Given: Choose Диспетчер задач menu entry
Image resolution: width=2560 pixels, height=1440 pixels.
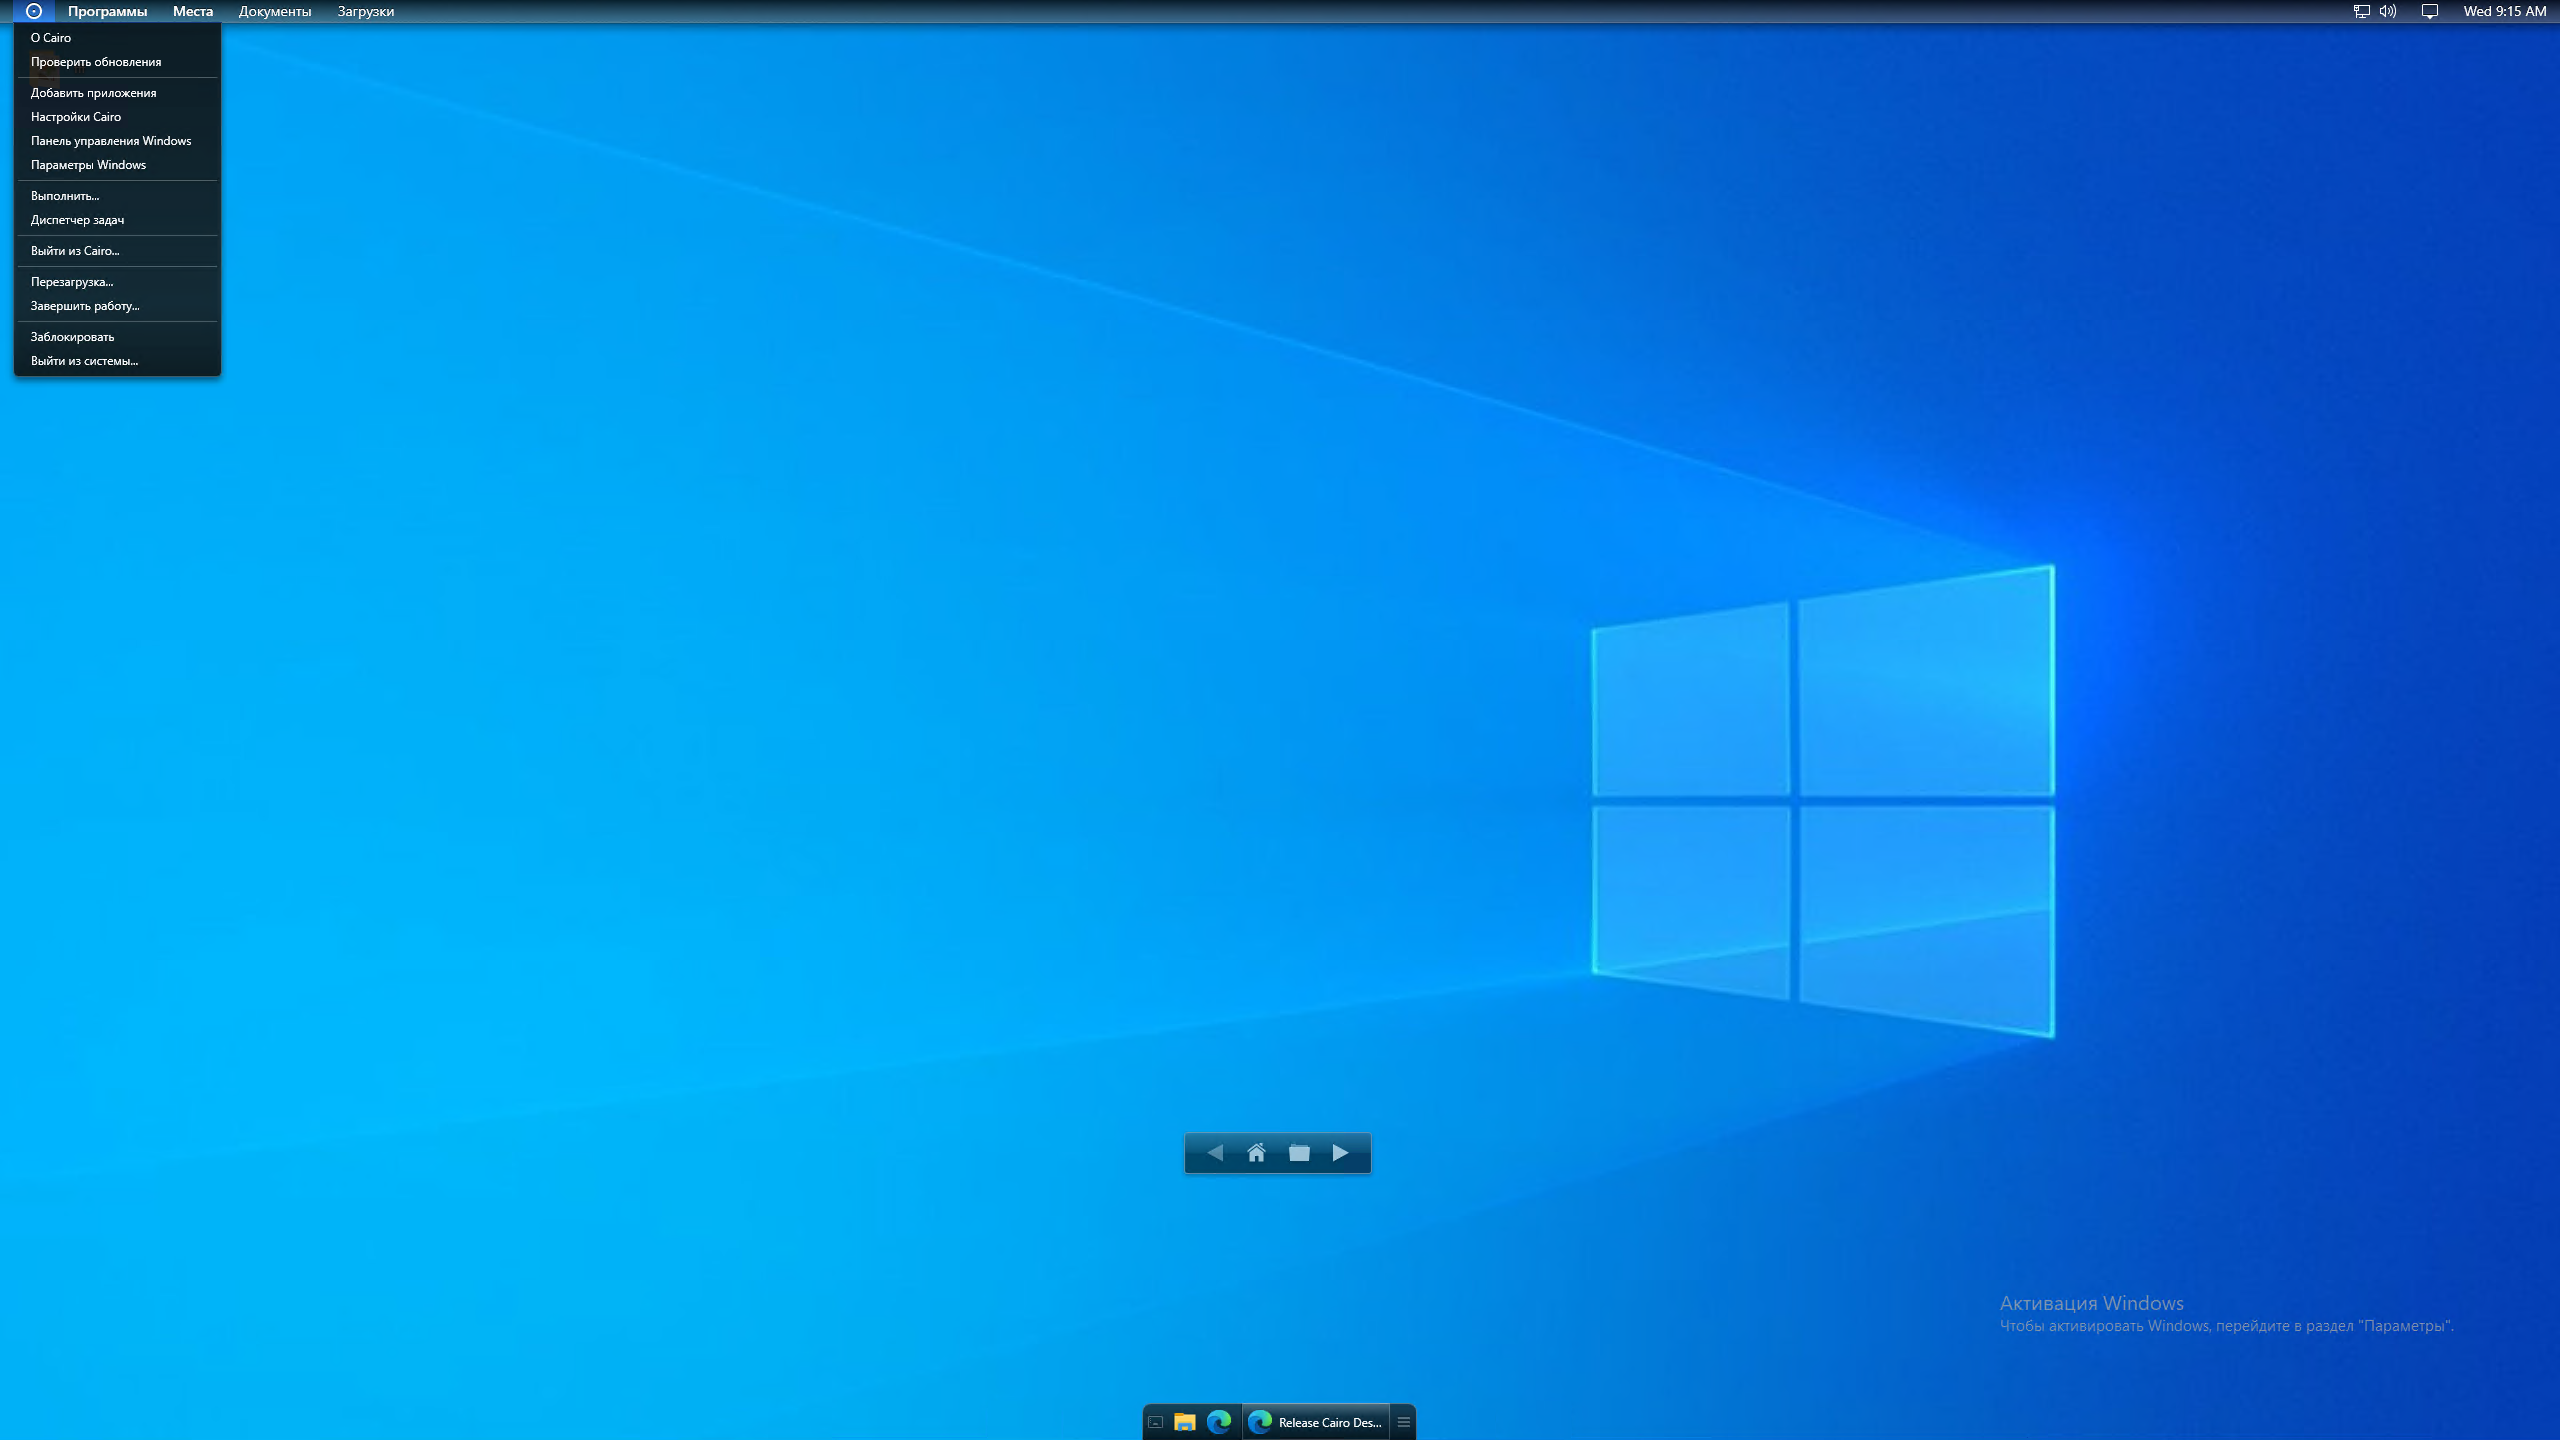Looking at the screenshot, I should pos(77,220).
